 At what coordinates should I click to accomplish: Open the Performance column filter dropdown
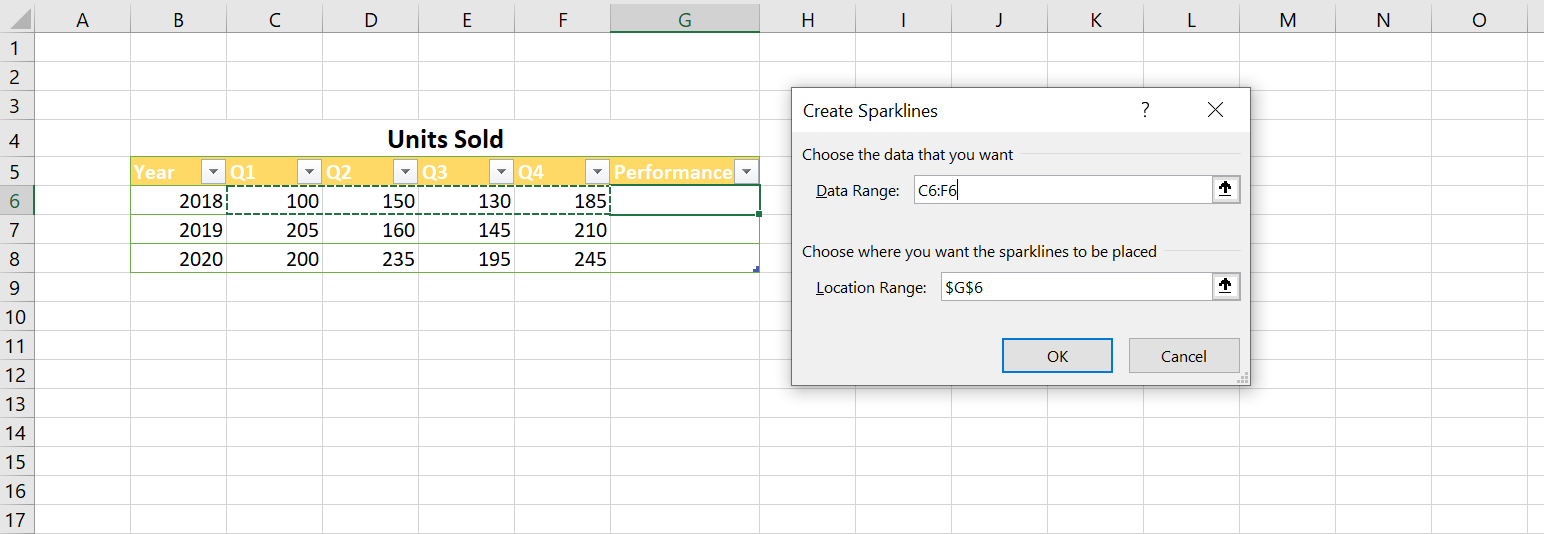coord(746,172)
